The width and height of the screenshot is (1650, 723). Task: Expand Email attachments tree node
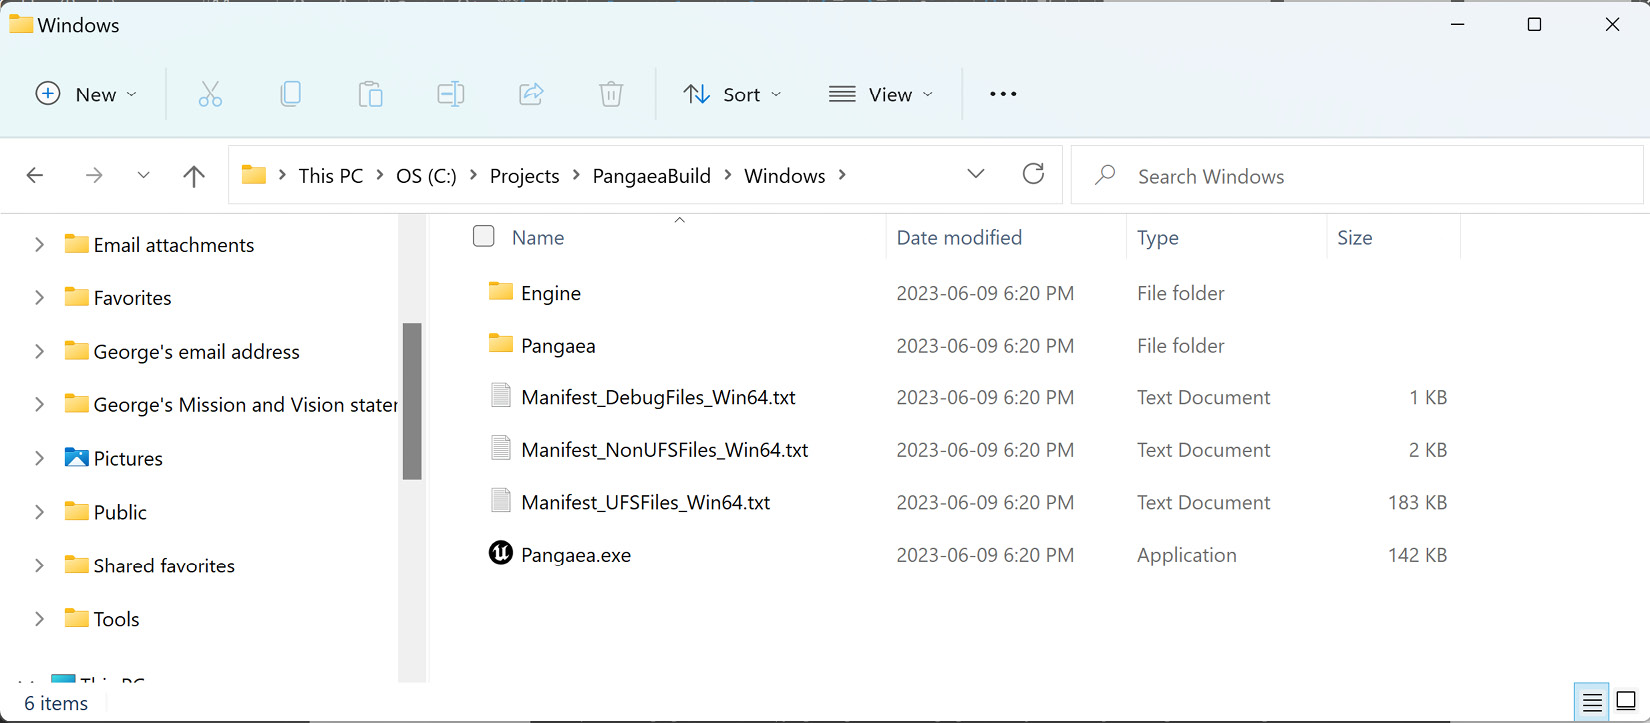(39, 244)
